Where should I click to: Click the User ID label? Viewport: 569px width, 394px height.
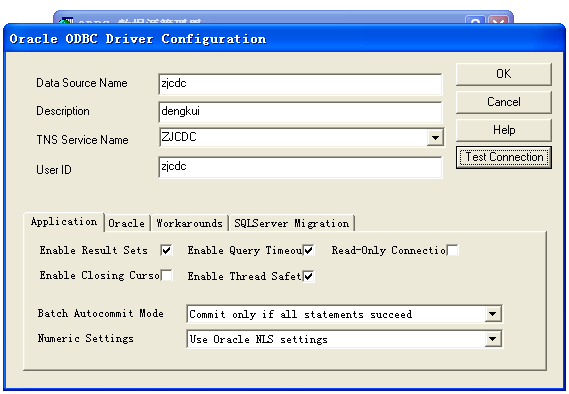tap(54, 170)
